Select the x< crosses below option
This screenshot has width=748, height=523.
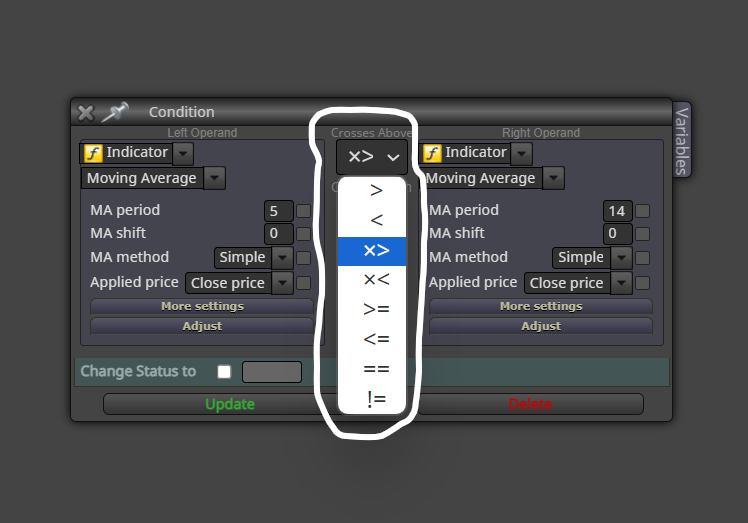tap(372, 280)
